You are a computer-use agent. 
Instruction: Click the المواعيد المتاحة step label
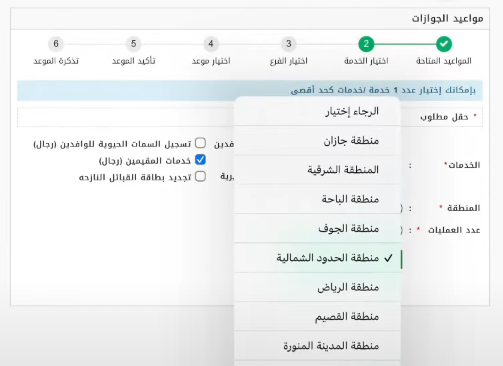pos(444,61)
